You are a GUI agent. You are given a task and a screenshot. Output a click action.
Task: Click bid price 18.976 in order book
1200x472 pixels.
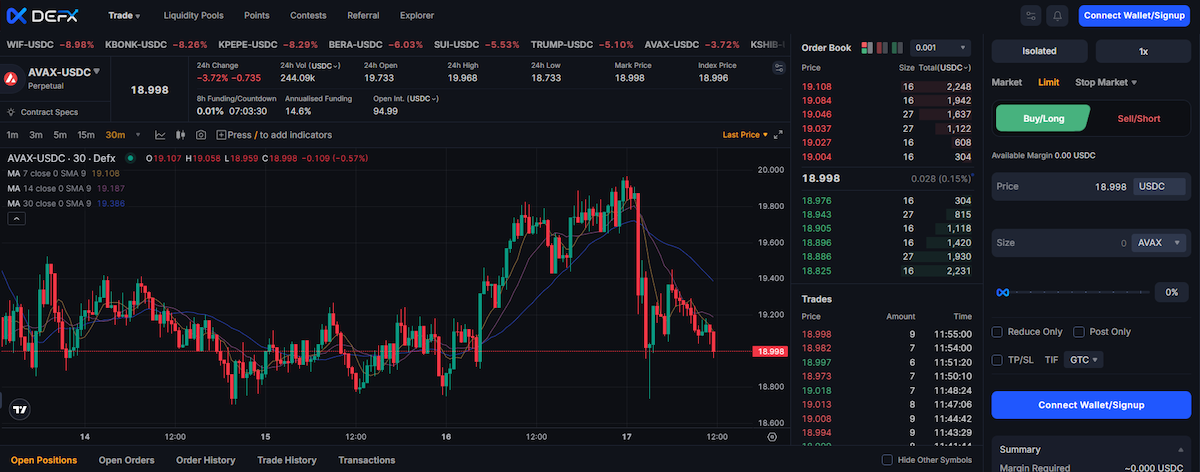coord(817,200)
